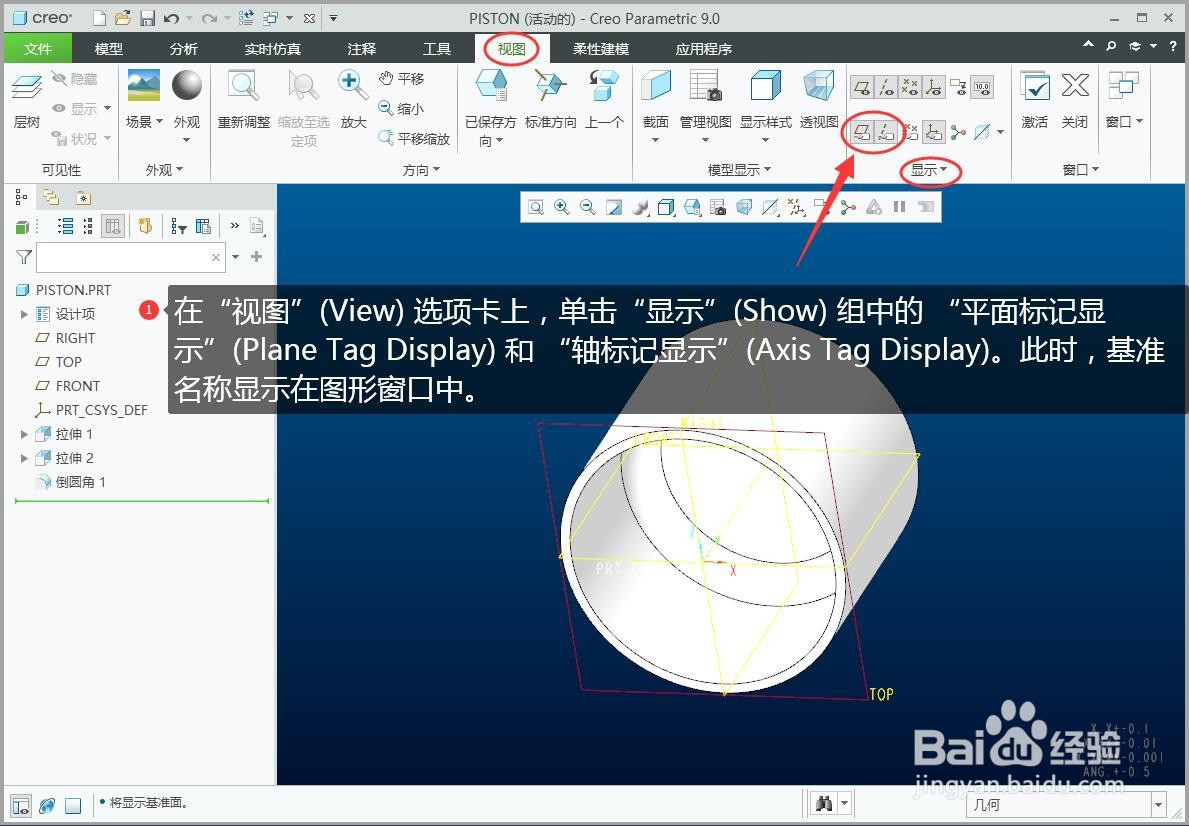Viewport: 1189px width, 826px height.
Task: Click the Undo icon in quick access toolbar
Action: click(171, 18)
